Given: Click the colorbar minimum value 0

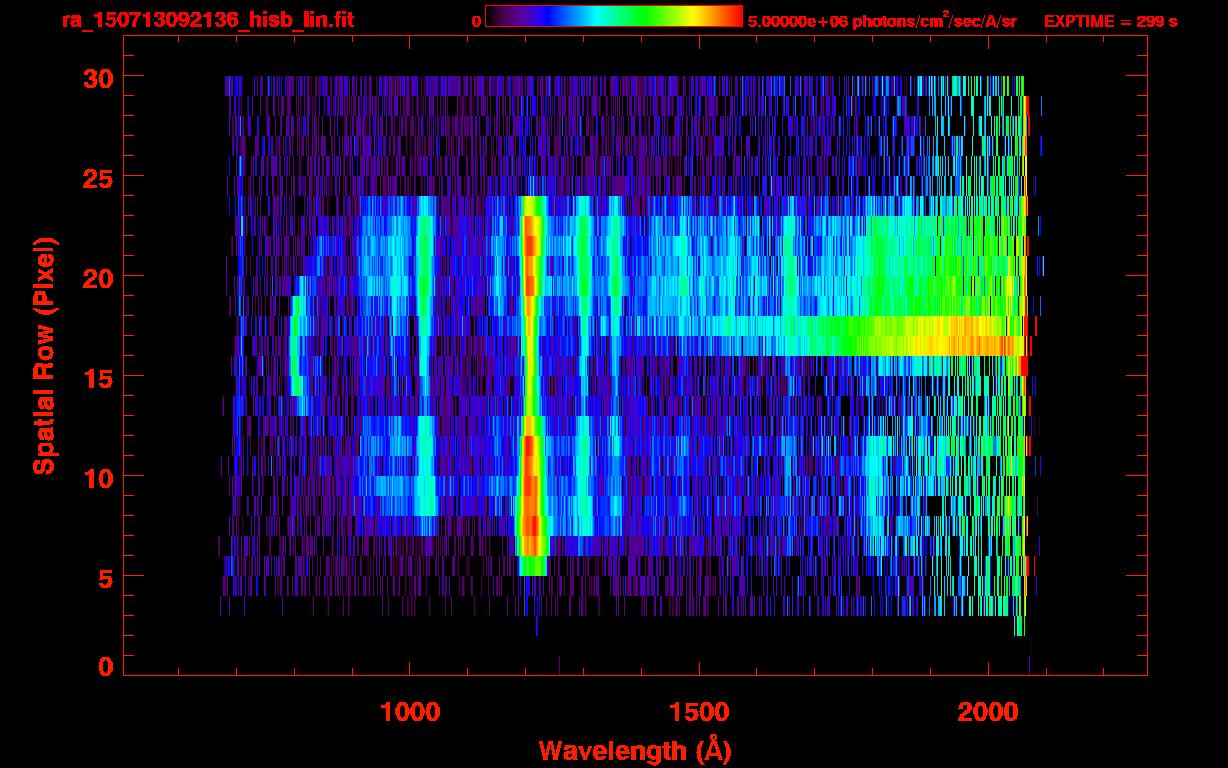Looking at the screenshot, I should pyautogui.click(x=476, y=21).
